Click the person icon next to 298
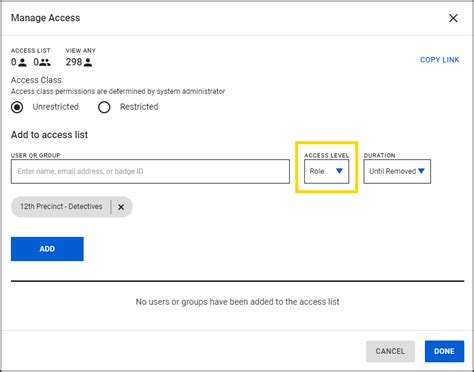Image resolution: width=474 pixels, height=372 pixels. coord(88,62)
